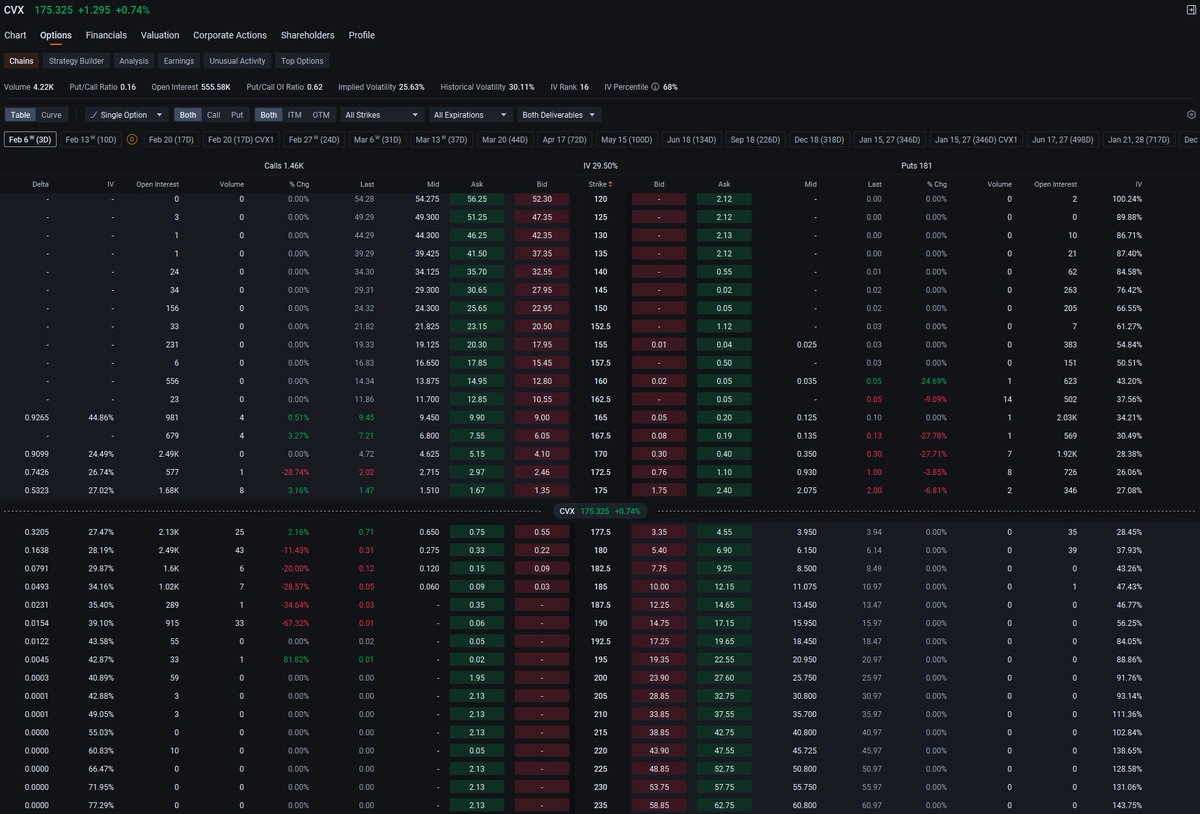Select the Feb 20 (17D) CVX1 expiration

(240, 140)
